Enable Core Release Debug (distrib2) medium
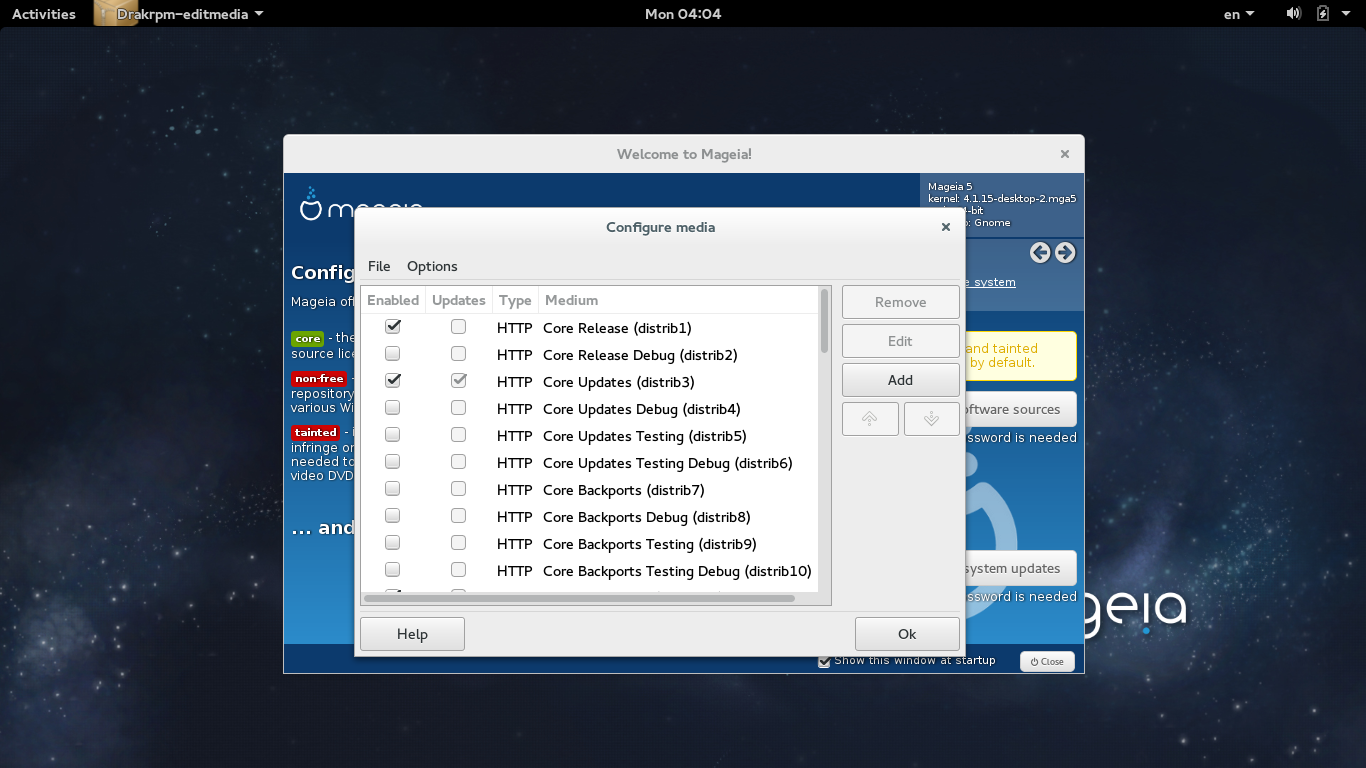This screenshot has height=768, width=1366. coord(393,354)
